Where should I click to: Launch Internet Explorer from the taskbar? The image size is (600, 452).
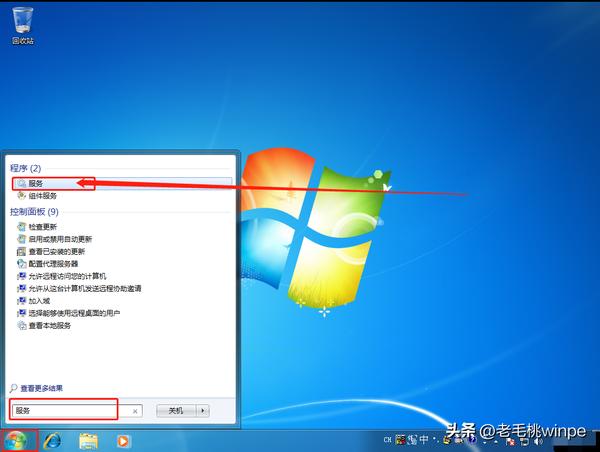click(52, 441)
